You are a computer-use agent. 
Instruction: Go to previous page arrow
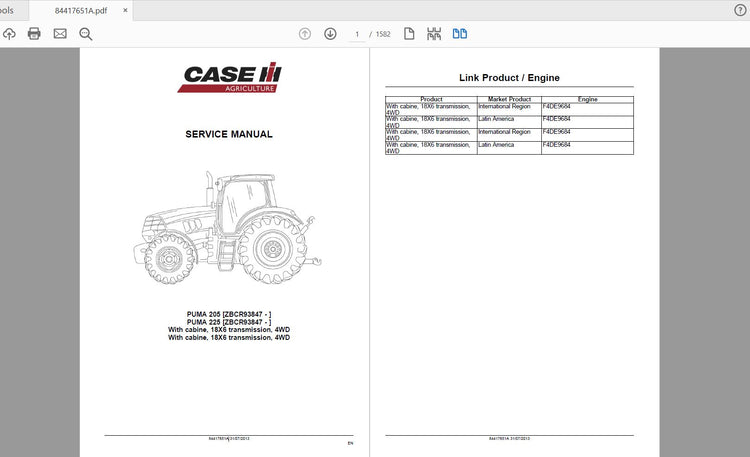click(x=305, y=34)
